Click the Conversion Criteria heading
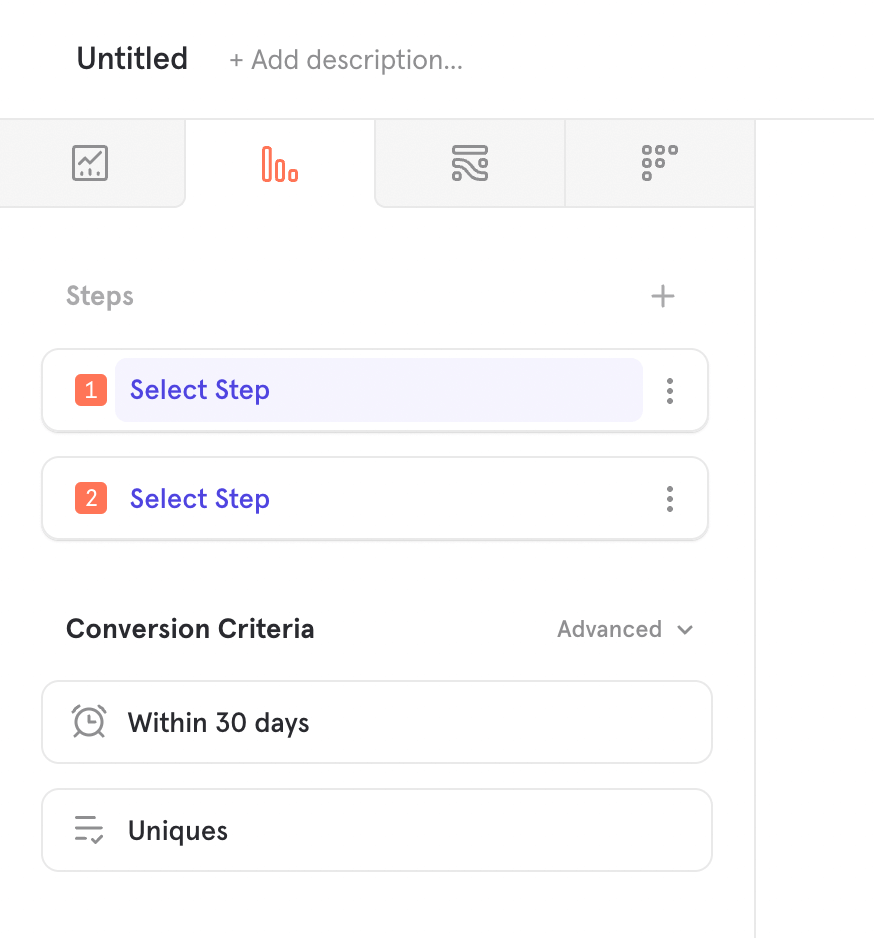The width and height of the screenshot is (874, 938). click(x=190, y=629)
